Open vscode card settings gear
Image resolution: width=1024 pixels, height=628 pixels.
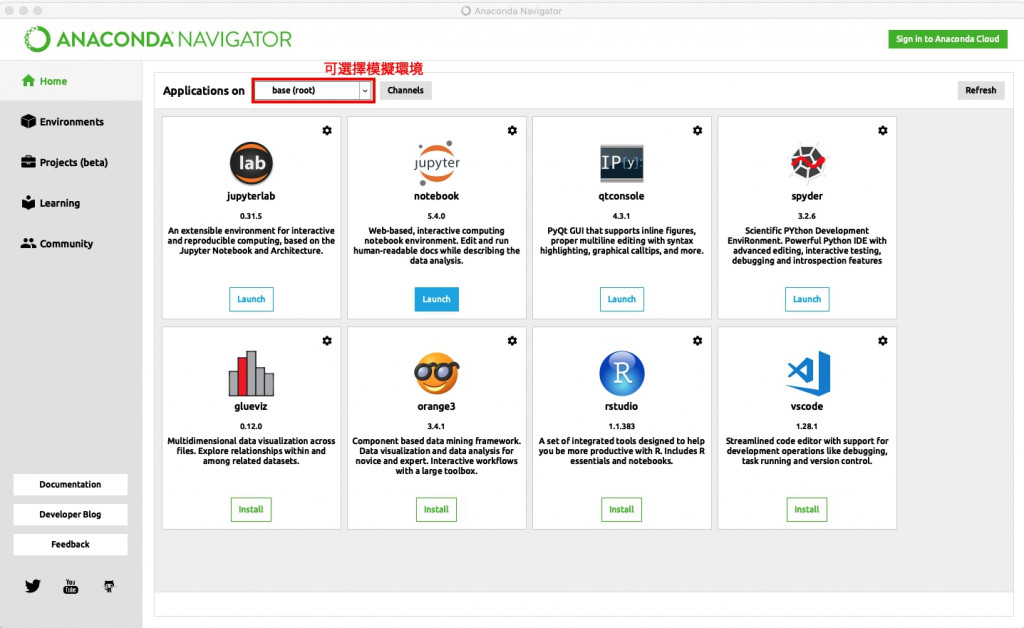(883, 341)
